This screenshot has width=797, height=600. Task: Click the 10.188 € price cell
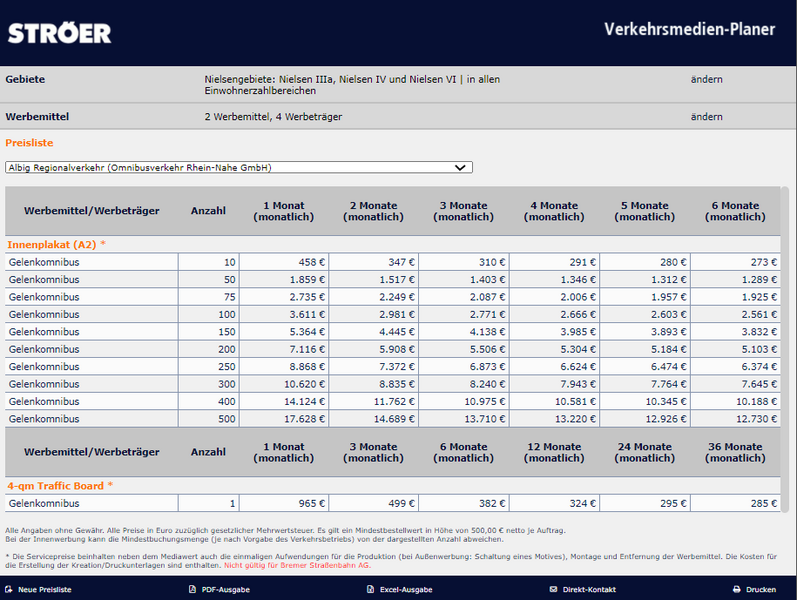(x=735, y=401)
